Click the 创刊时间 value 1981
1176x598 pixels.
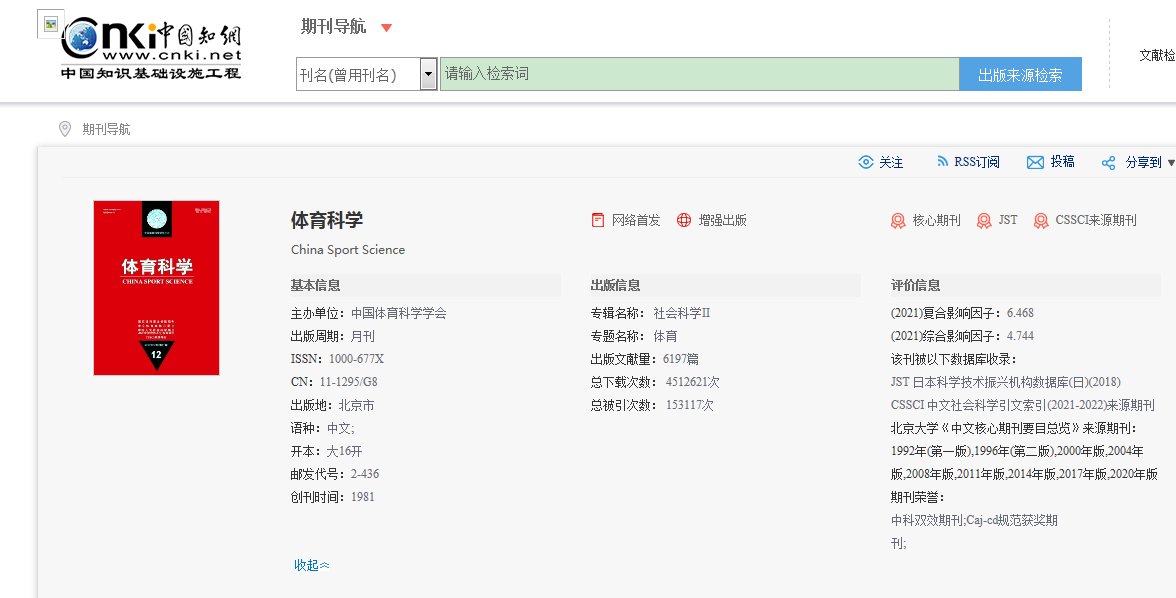pyautogui.click(x=362, y=497)
